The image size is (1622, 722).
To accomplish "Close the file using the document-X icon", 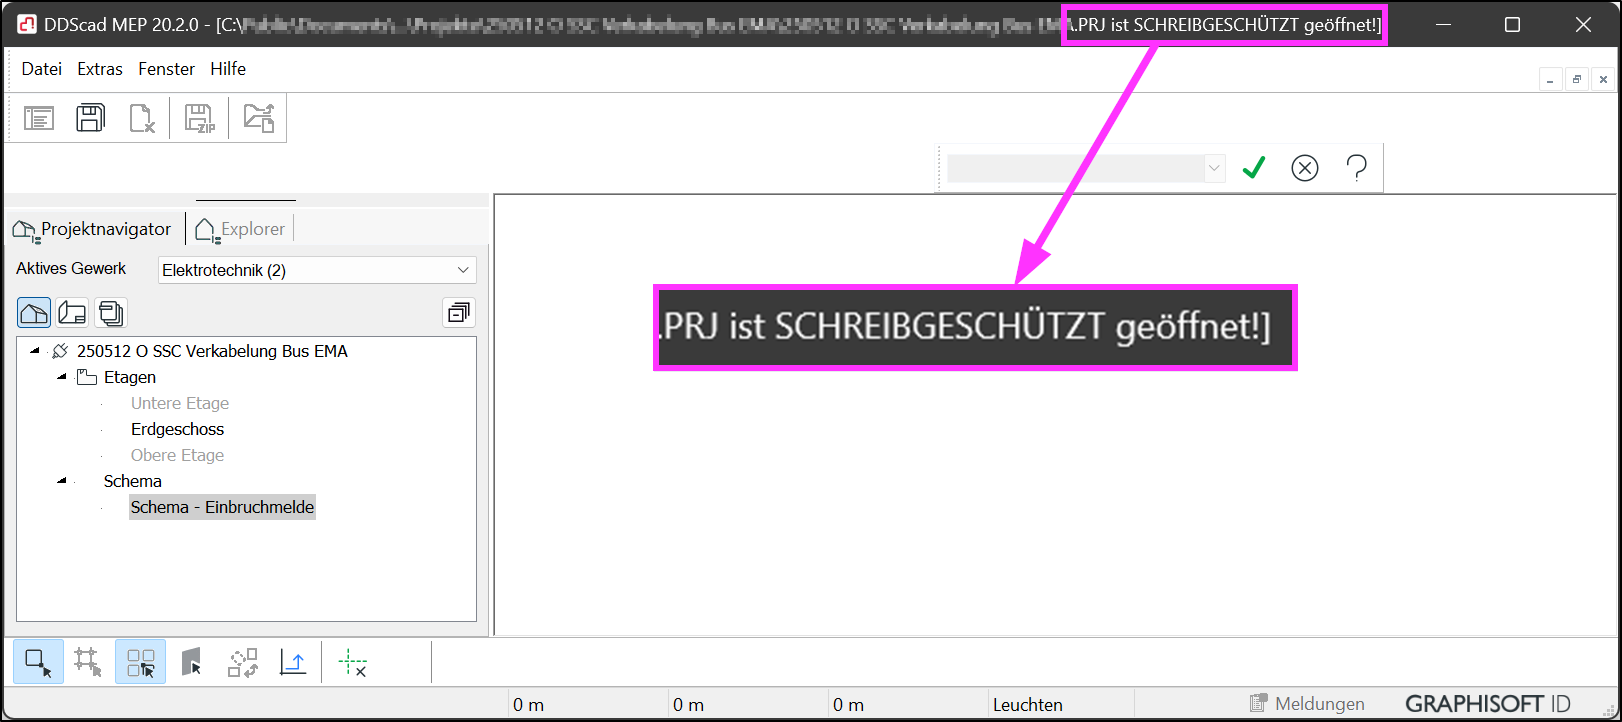I will tap(142, 118).
